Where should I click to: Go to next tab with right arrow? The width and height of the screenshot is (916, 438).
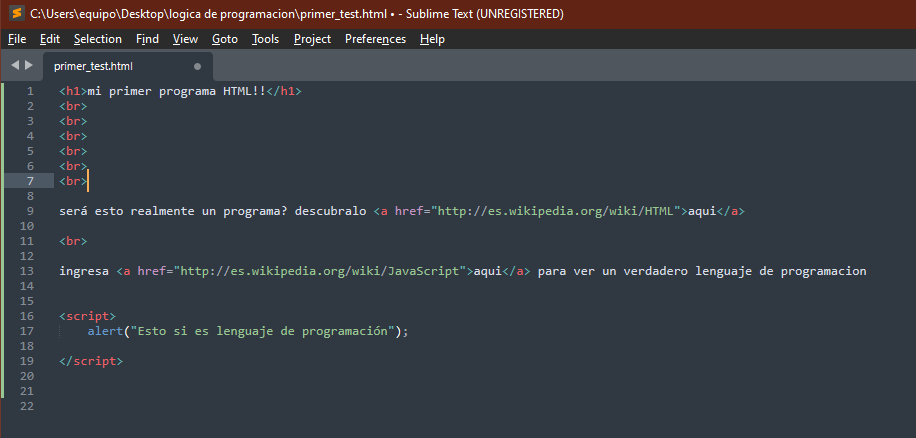coord(29,65)
